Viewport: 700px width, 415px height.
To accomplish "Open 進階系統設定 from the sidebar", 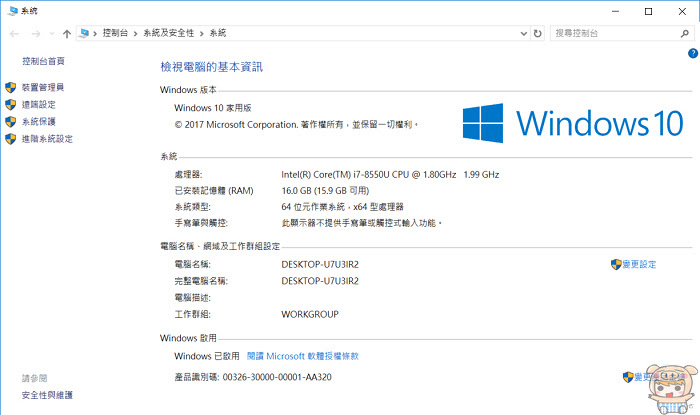I will [47, 139].
